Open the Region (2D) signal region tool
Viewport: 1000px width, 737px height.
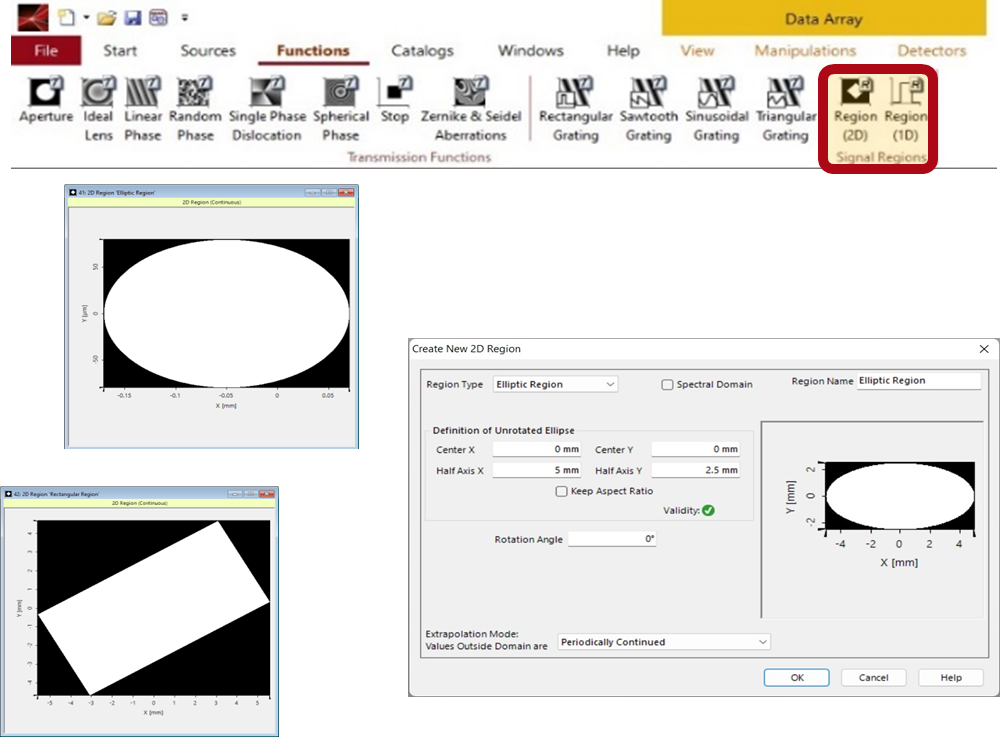point(855,108)
